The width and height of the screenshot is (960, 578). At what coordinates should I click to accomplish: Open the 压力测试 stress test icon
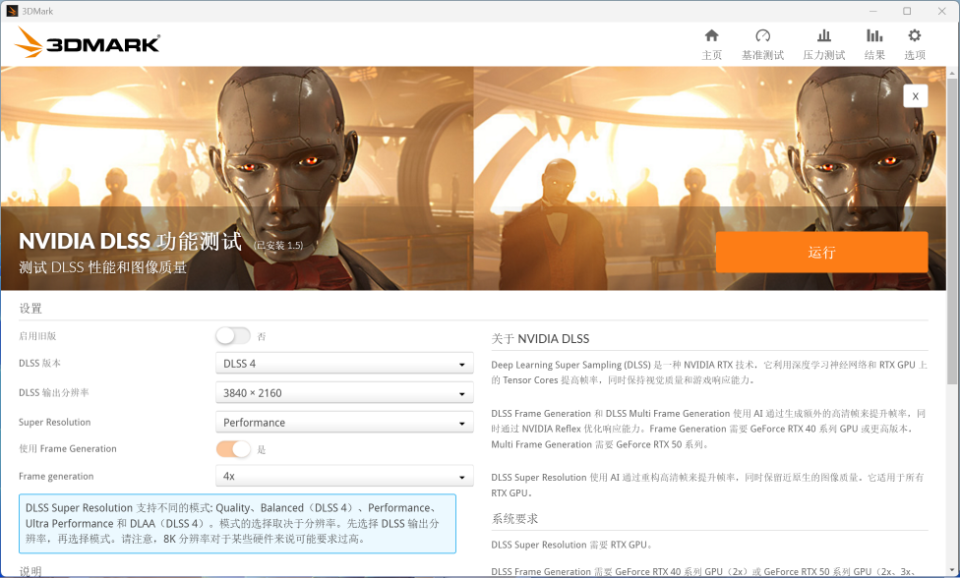coord(824,36)
